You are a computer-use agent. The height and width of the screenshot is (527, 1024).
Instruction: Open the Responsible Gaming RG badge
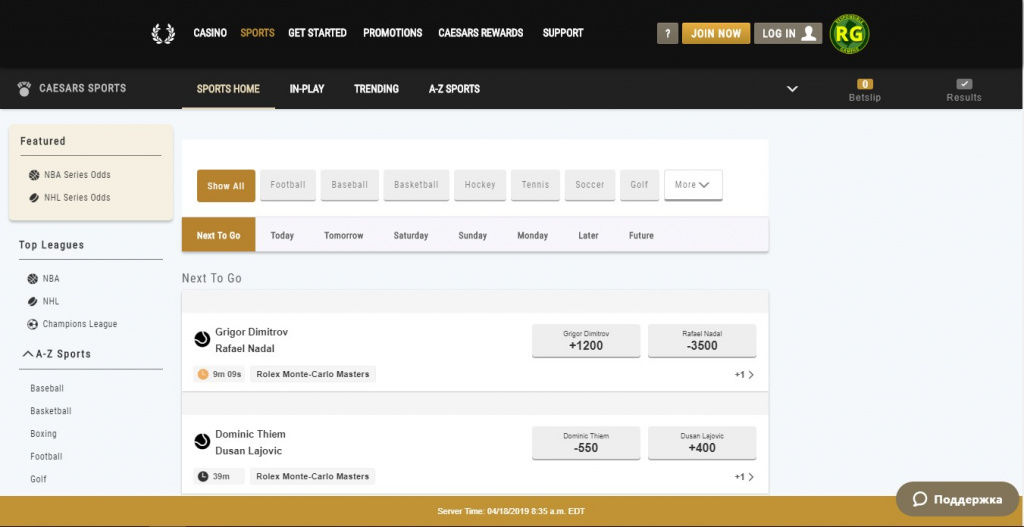click(x=849, y=34)
